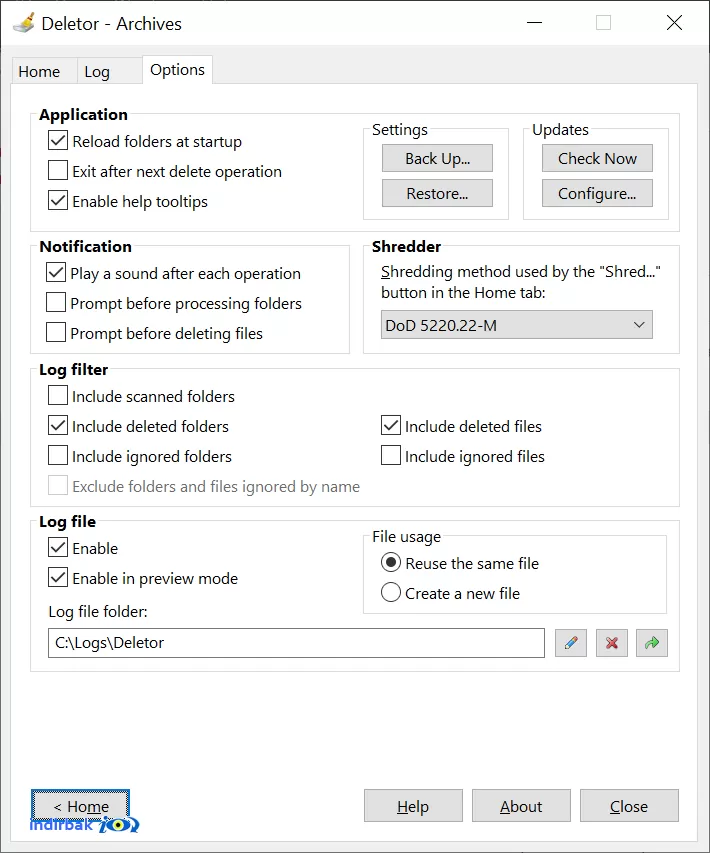Open the shredding method dropdown
The width and height of the screenshot is (710, 853).
[x=516, y=325]
